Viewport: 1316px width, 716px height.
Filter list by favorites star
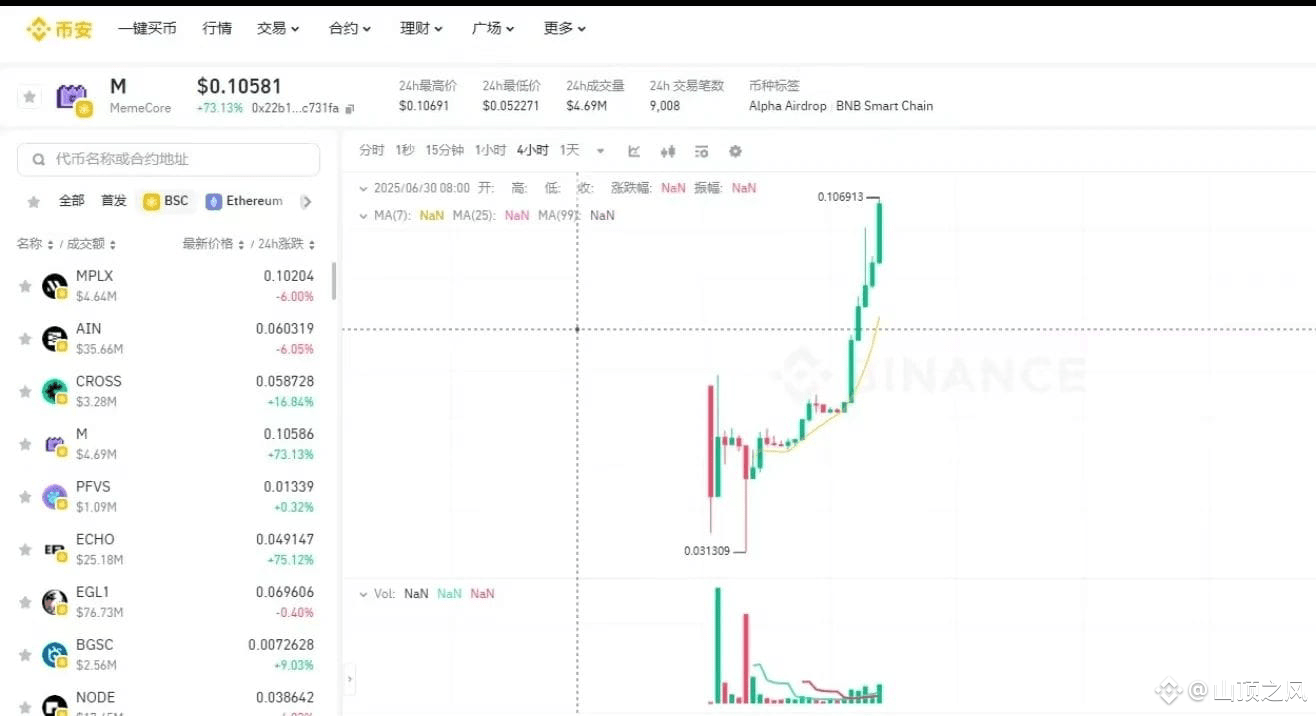click(x=33, y=202)
